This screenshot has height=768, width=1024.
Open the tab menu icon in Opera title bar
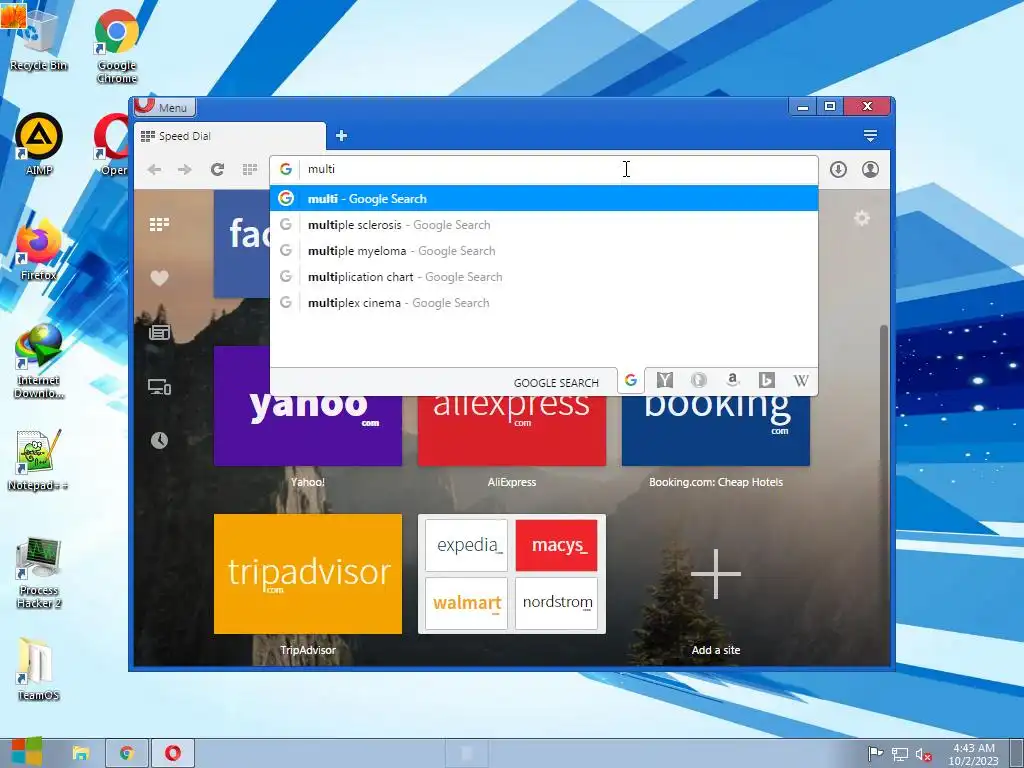[870, 136]
